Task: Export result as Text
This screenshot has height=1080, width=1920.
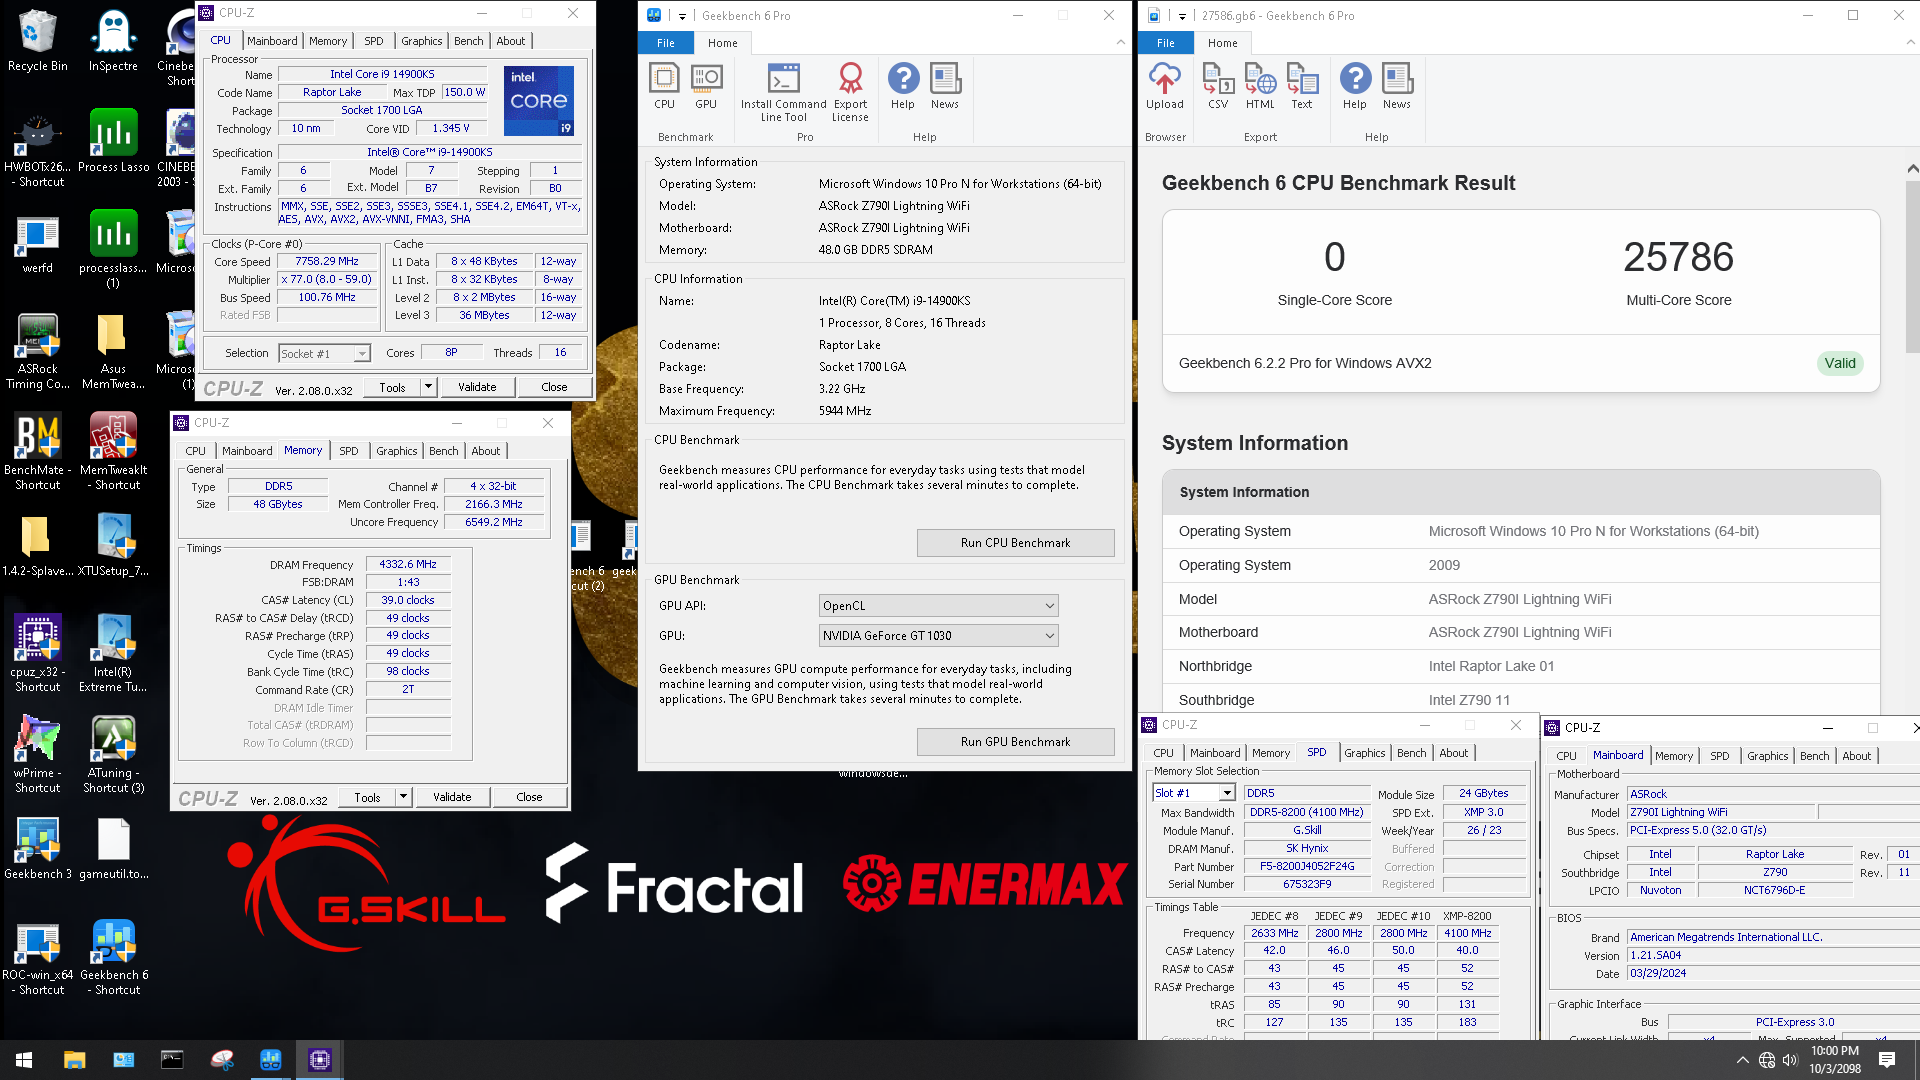Action: [x=1302, y=86]
